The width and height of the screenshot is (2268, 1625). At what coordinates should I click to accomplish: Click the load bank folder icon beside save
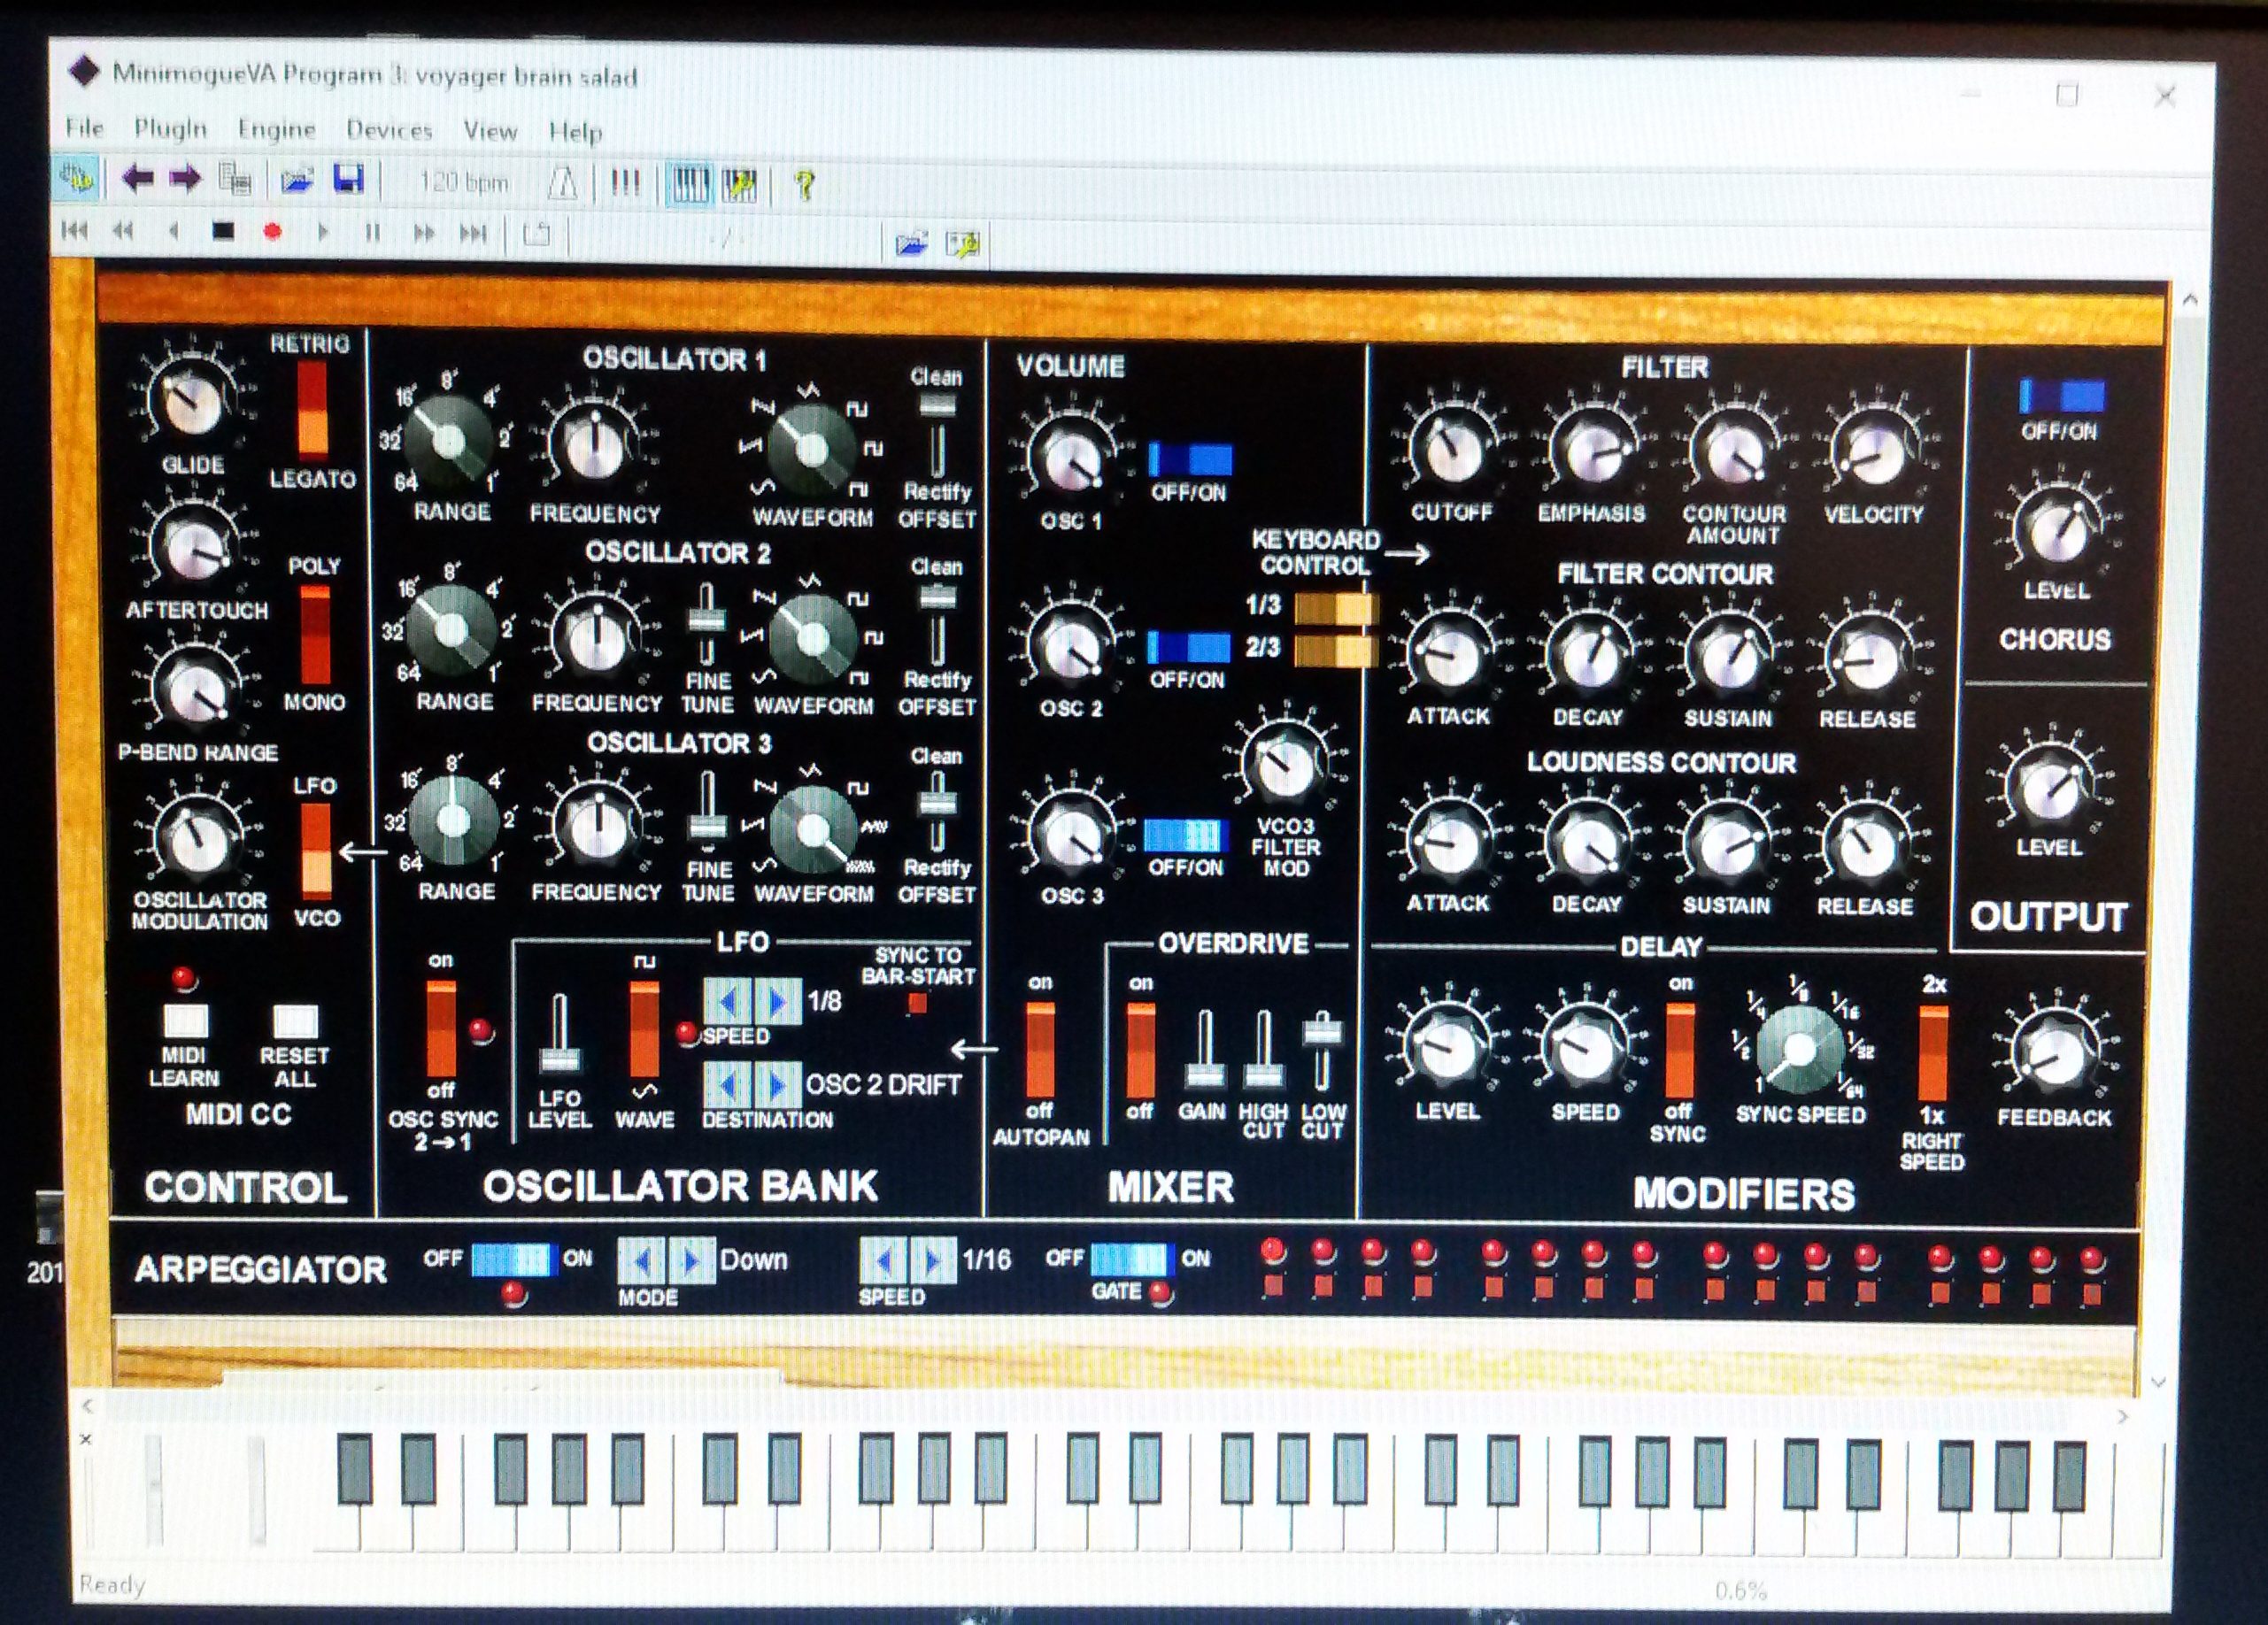pos(297,180)
